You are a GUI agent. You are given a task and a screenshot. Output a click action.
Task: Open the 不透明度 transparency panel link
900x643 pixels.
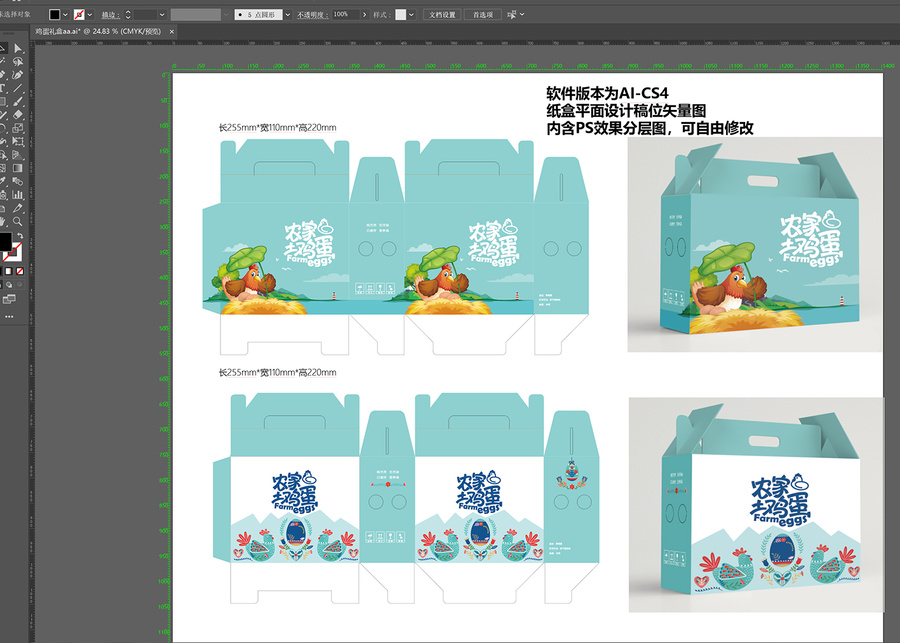click(312, 14)
